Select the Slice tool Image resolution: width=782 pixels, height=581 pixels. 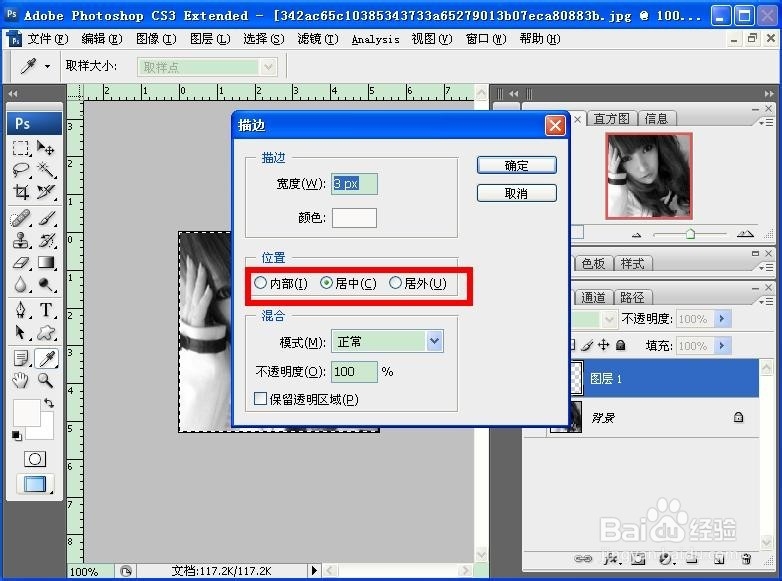click(46, 192)
